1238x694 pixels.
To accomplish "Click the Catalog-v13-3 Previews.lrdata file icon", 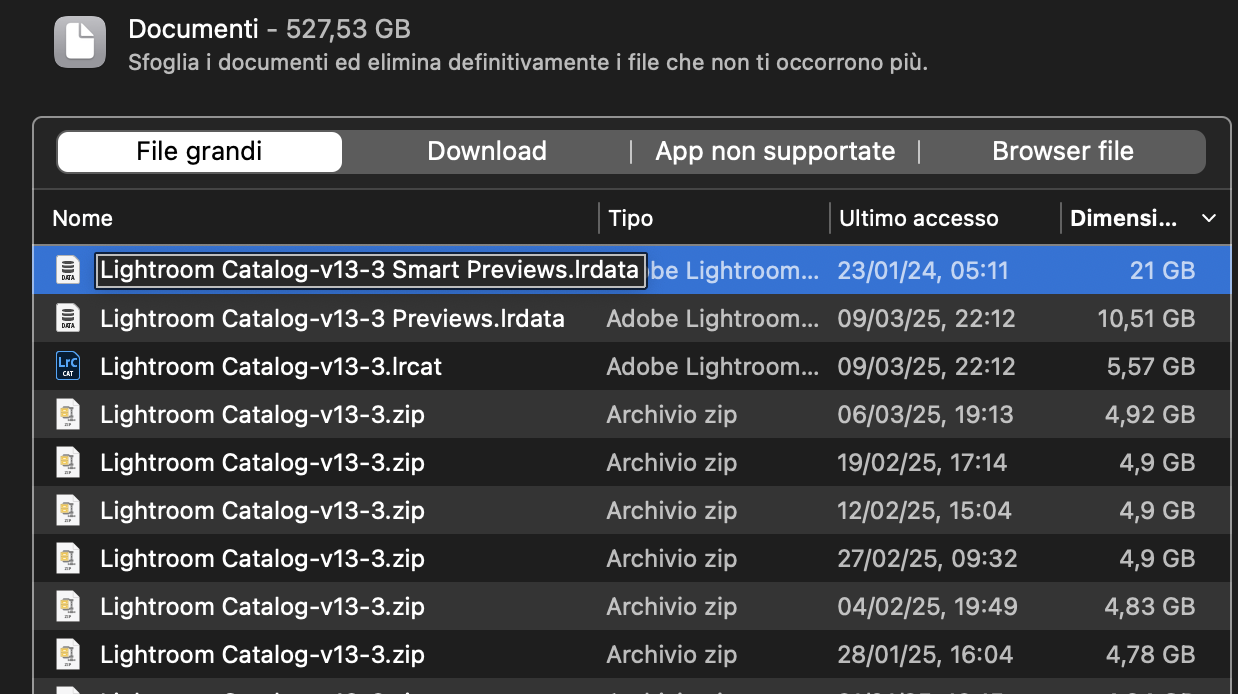I will [x=67, y=318].
